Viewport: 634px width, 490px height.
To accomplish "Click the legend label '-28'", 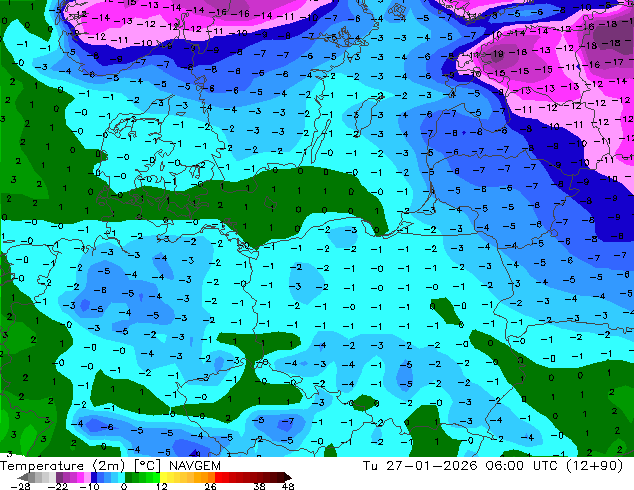I will (x=20, y=486).
